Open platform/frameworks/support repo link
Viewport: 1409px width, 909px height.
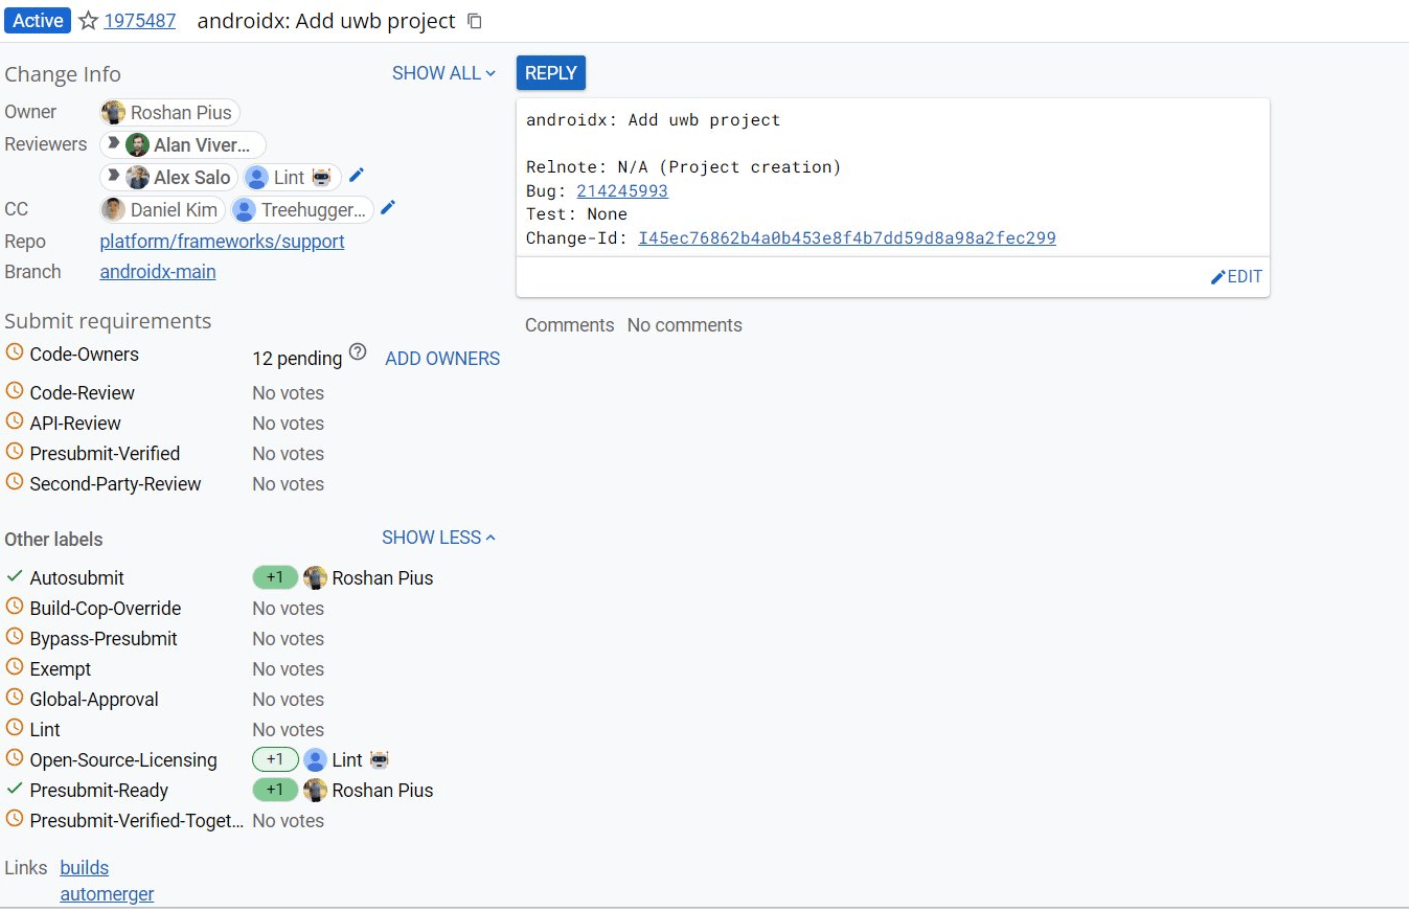click(222, 241)
